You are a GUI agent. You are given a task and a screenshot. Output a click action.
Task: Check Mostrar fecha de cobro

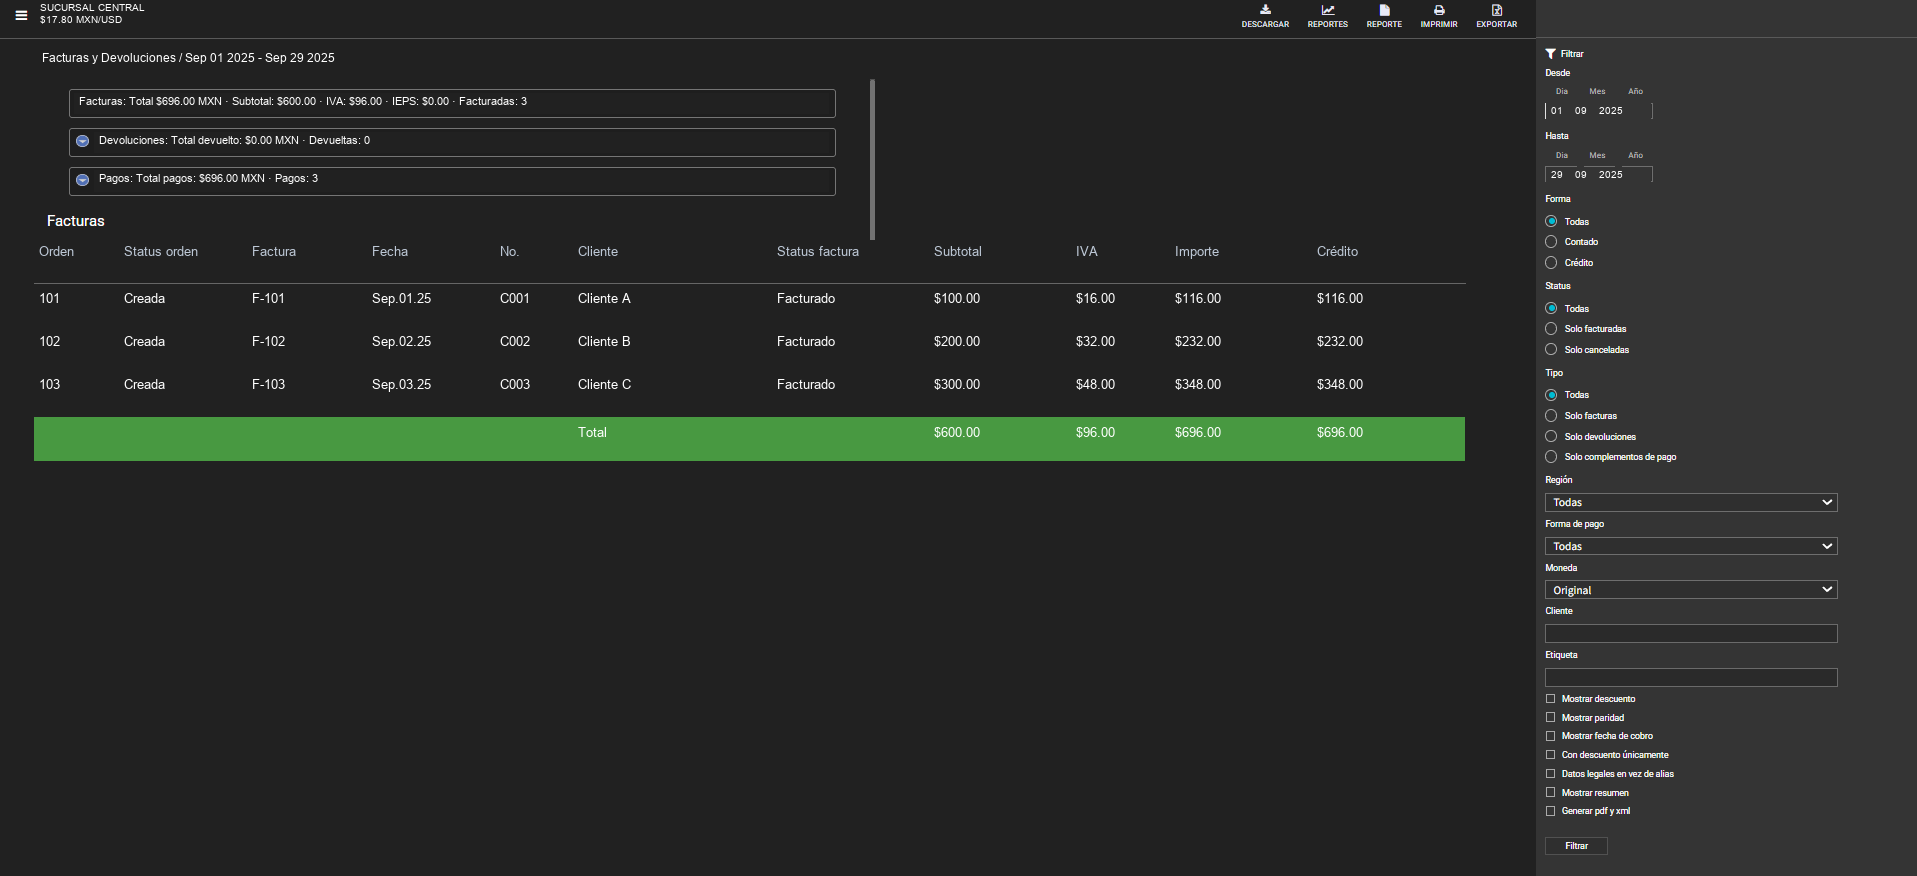point(1551,736)
